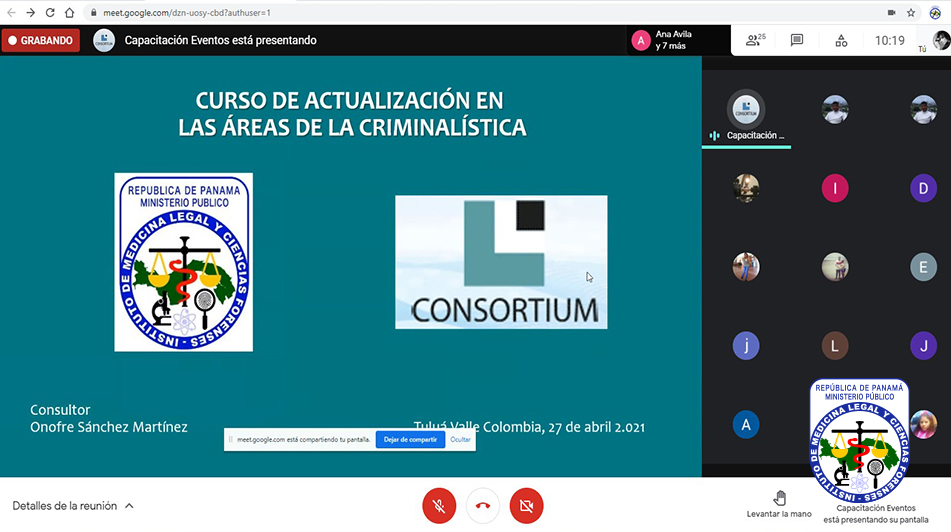Viewport: 951px width, 532px height.
Task: Click Dejar de compartir button
Action: coord(410,440)
